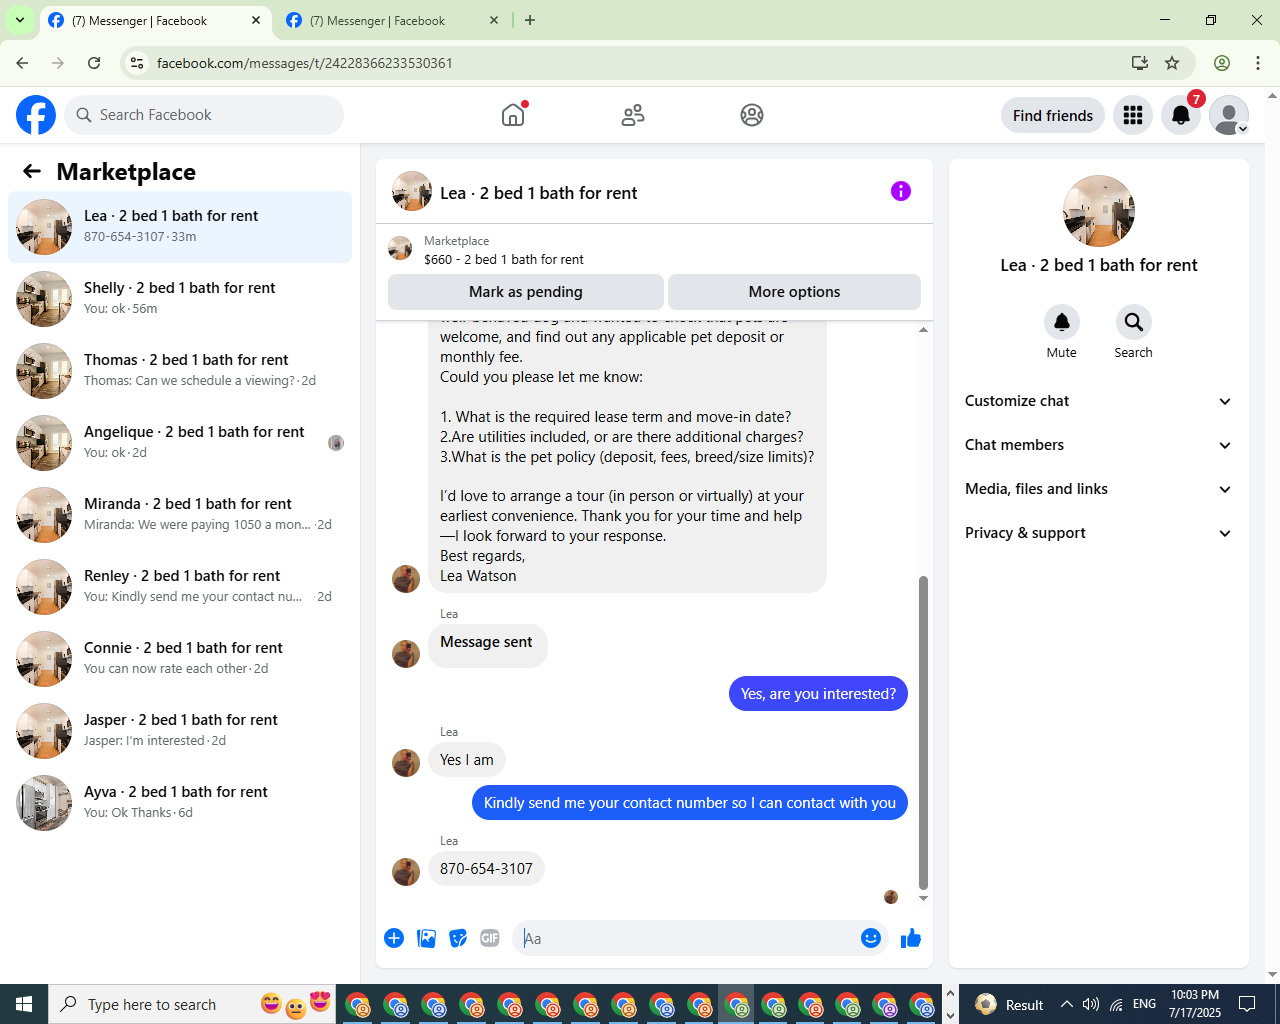Mute this conversation with the bell icon
The height and width of the screenshot is (1024, 1280).
coord(1062,322)
